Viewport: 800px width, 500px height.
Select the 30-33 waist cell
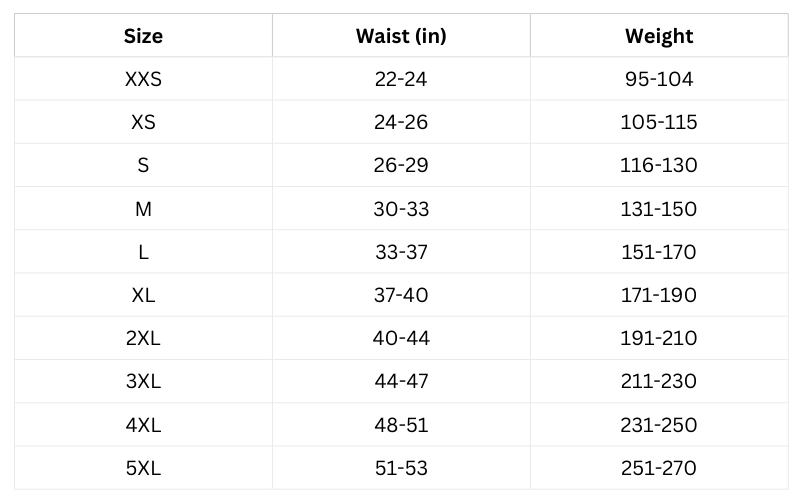click(400, 209)
